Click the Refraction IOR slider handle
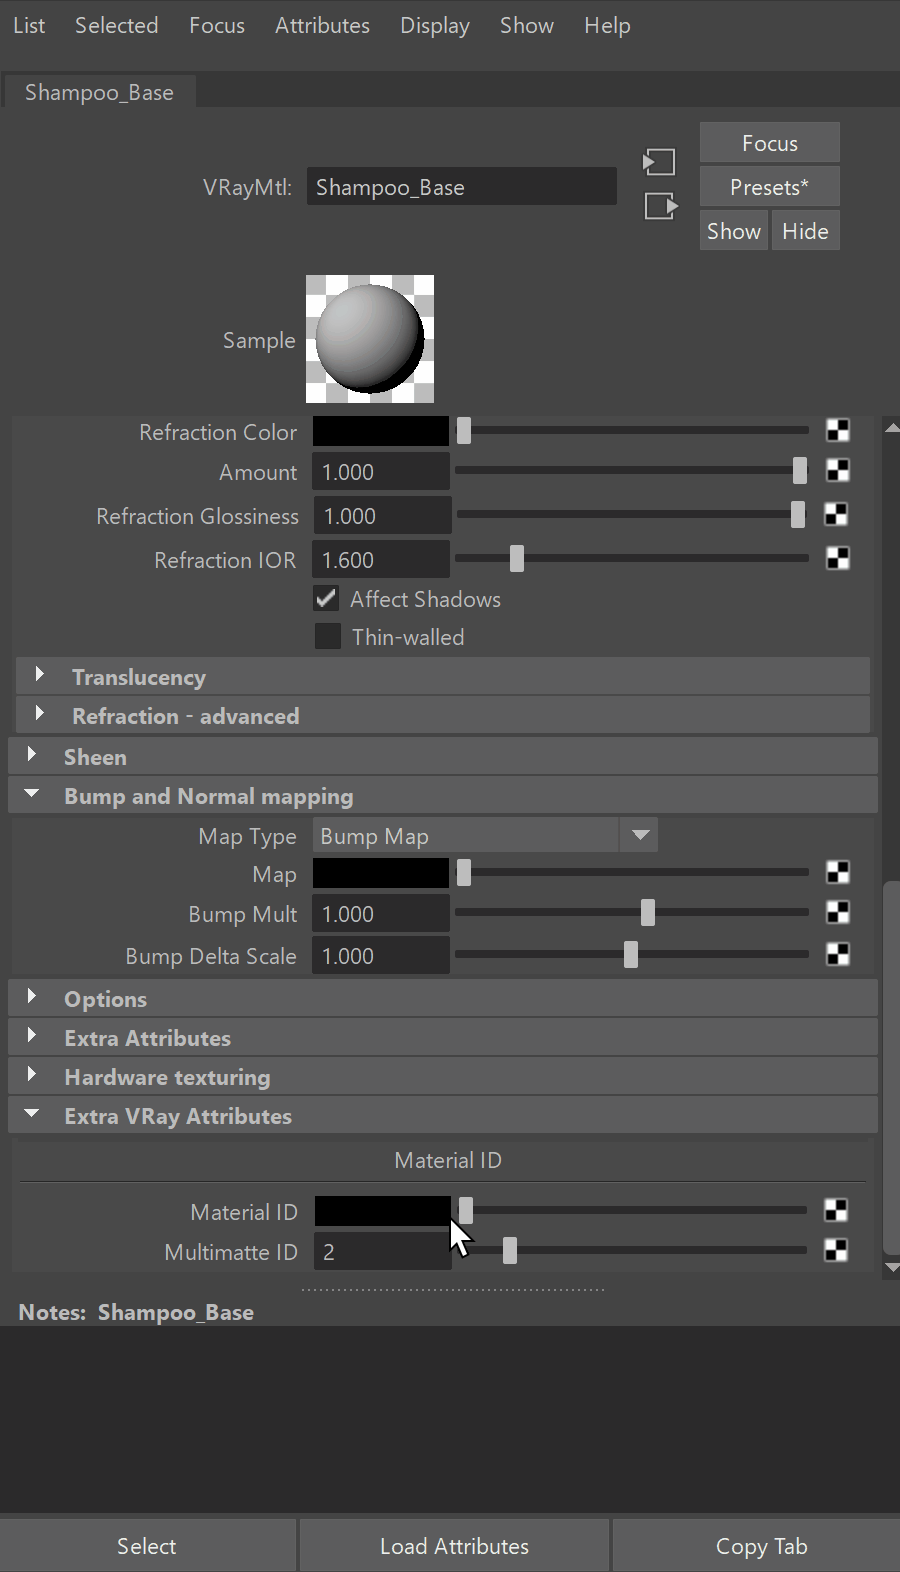900x1572 pixels. point(517,558)
